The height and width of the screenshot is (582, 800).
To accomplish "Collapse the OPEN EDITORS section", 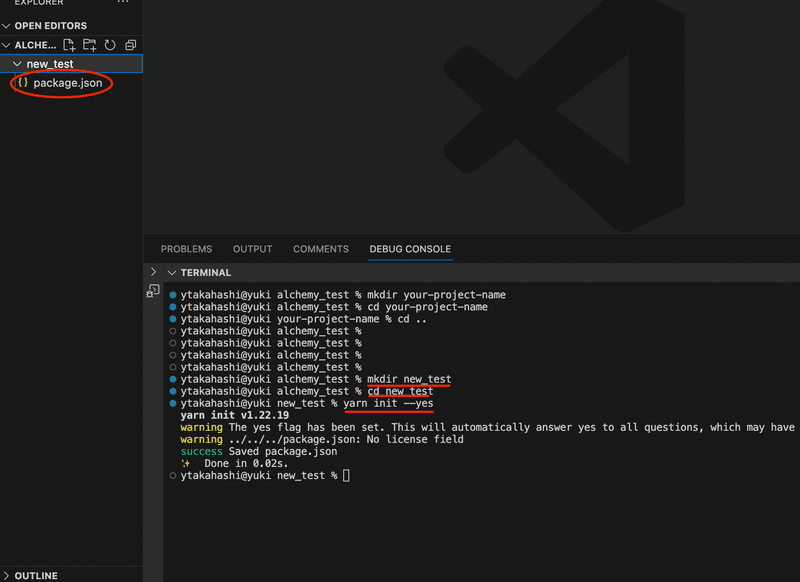I will coord(8,25).
